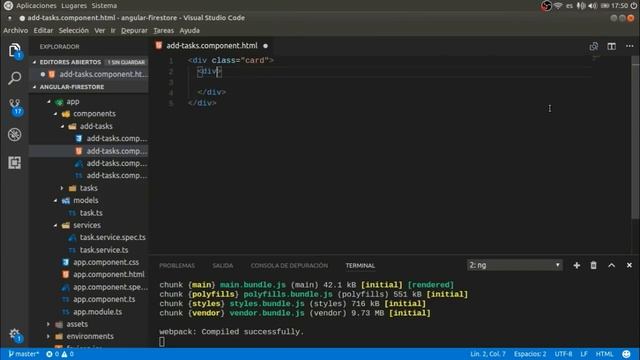Collapse the models folder
Screen dimensions: 640x360
[56, 200]
